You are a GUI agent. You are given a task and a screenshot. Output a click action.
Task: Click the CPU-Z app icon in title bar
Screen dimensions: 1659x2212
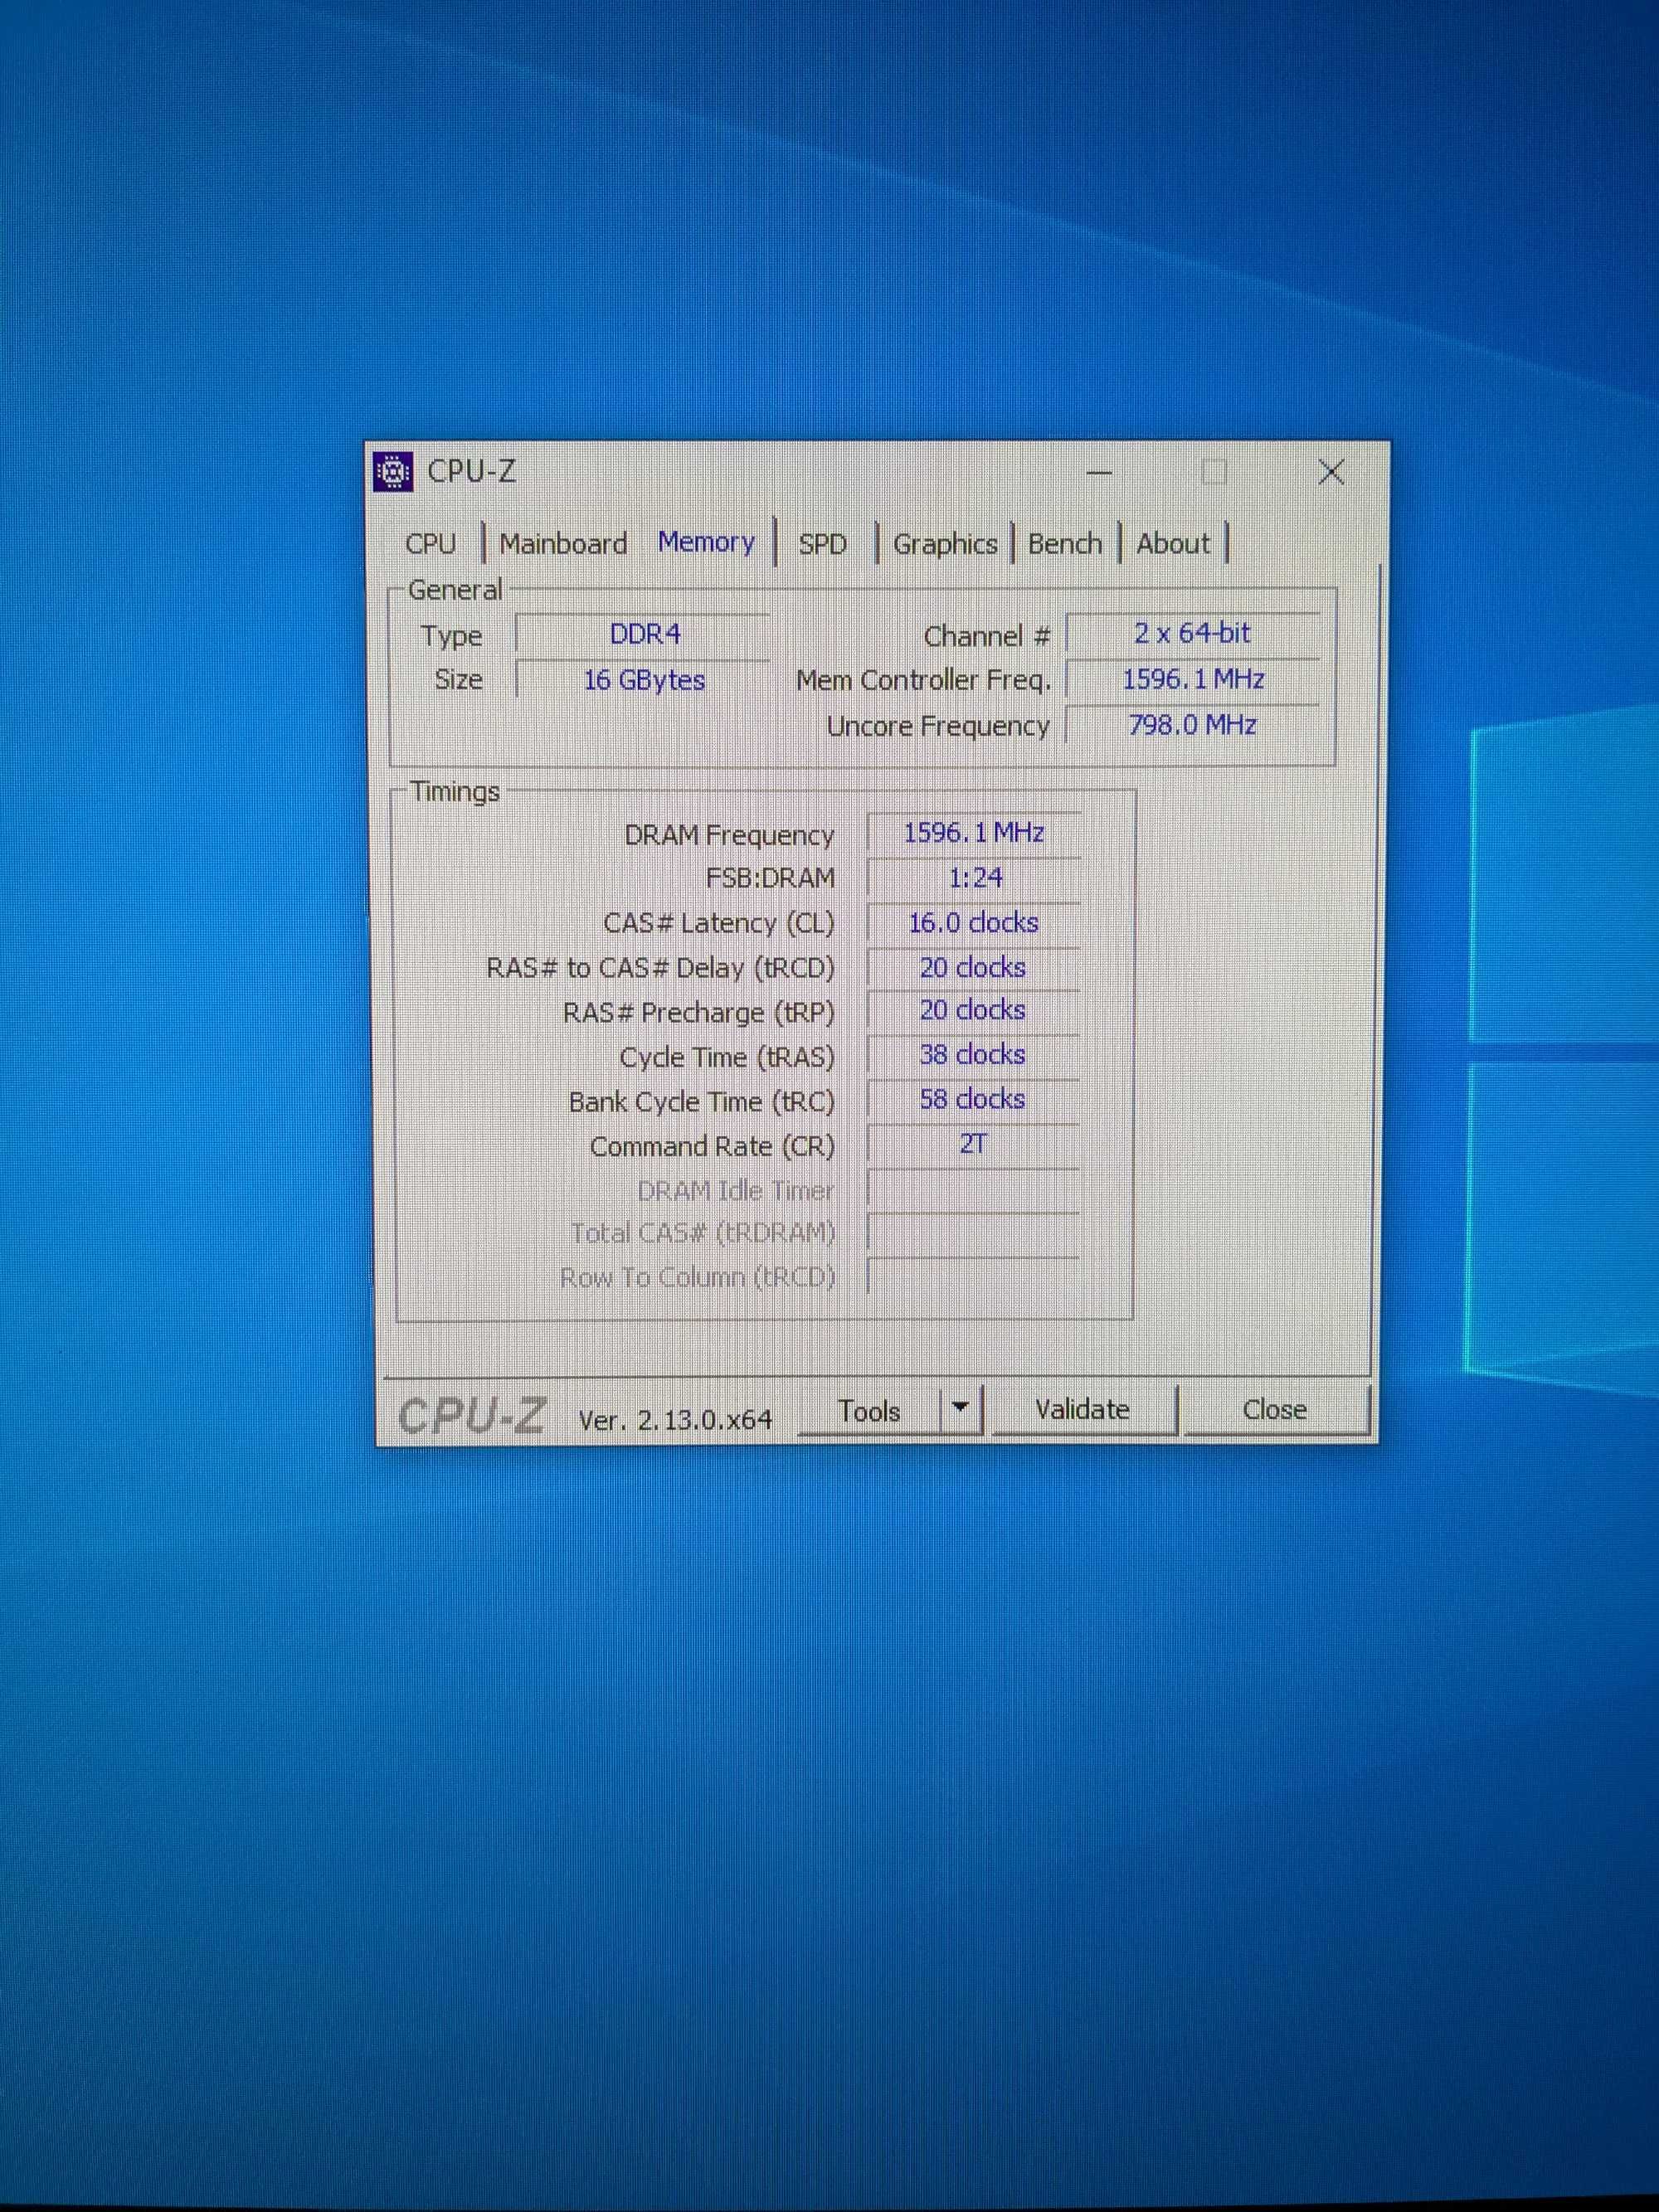393,472
